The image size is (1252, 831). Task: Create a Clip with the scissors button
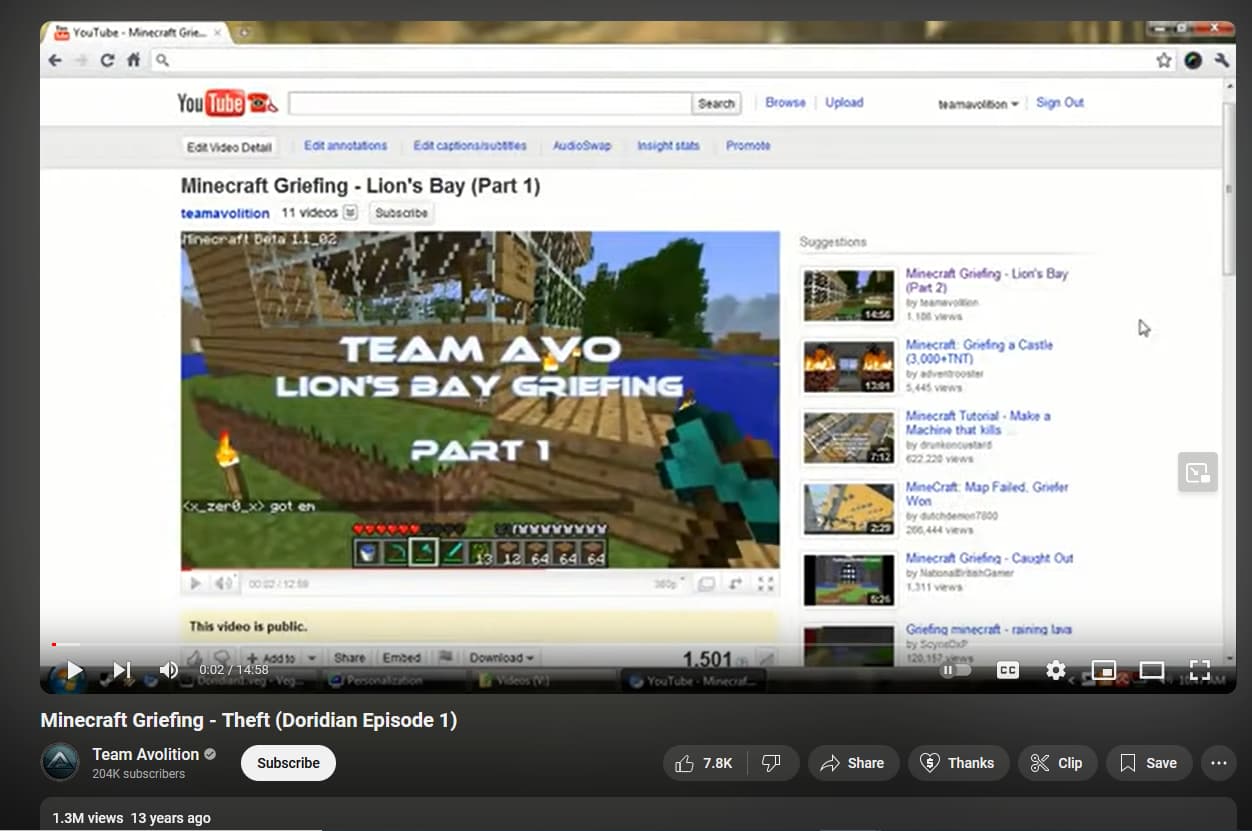click(1057, 763)
